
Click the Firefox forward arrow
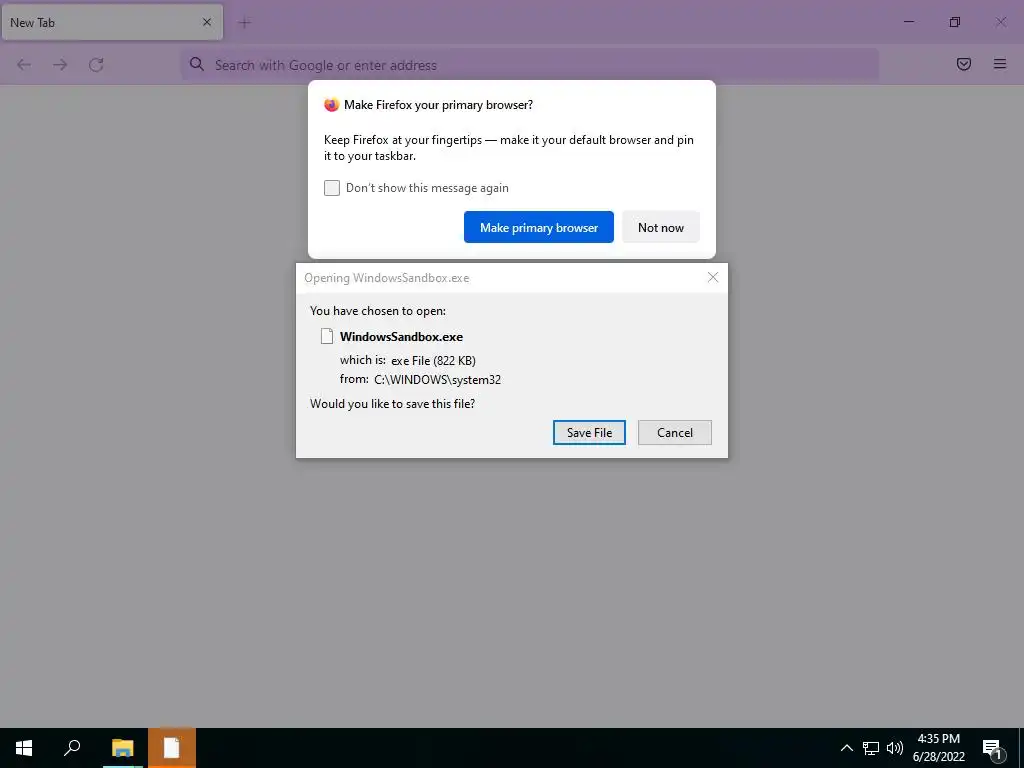tap(60, 65)
